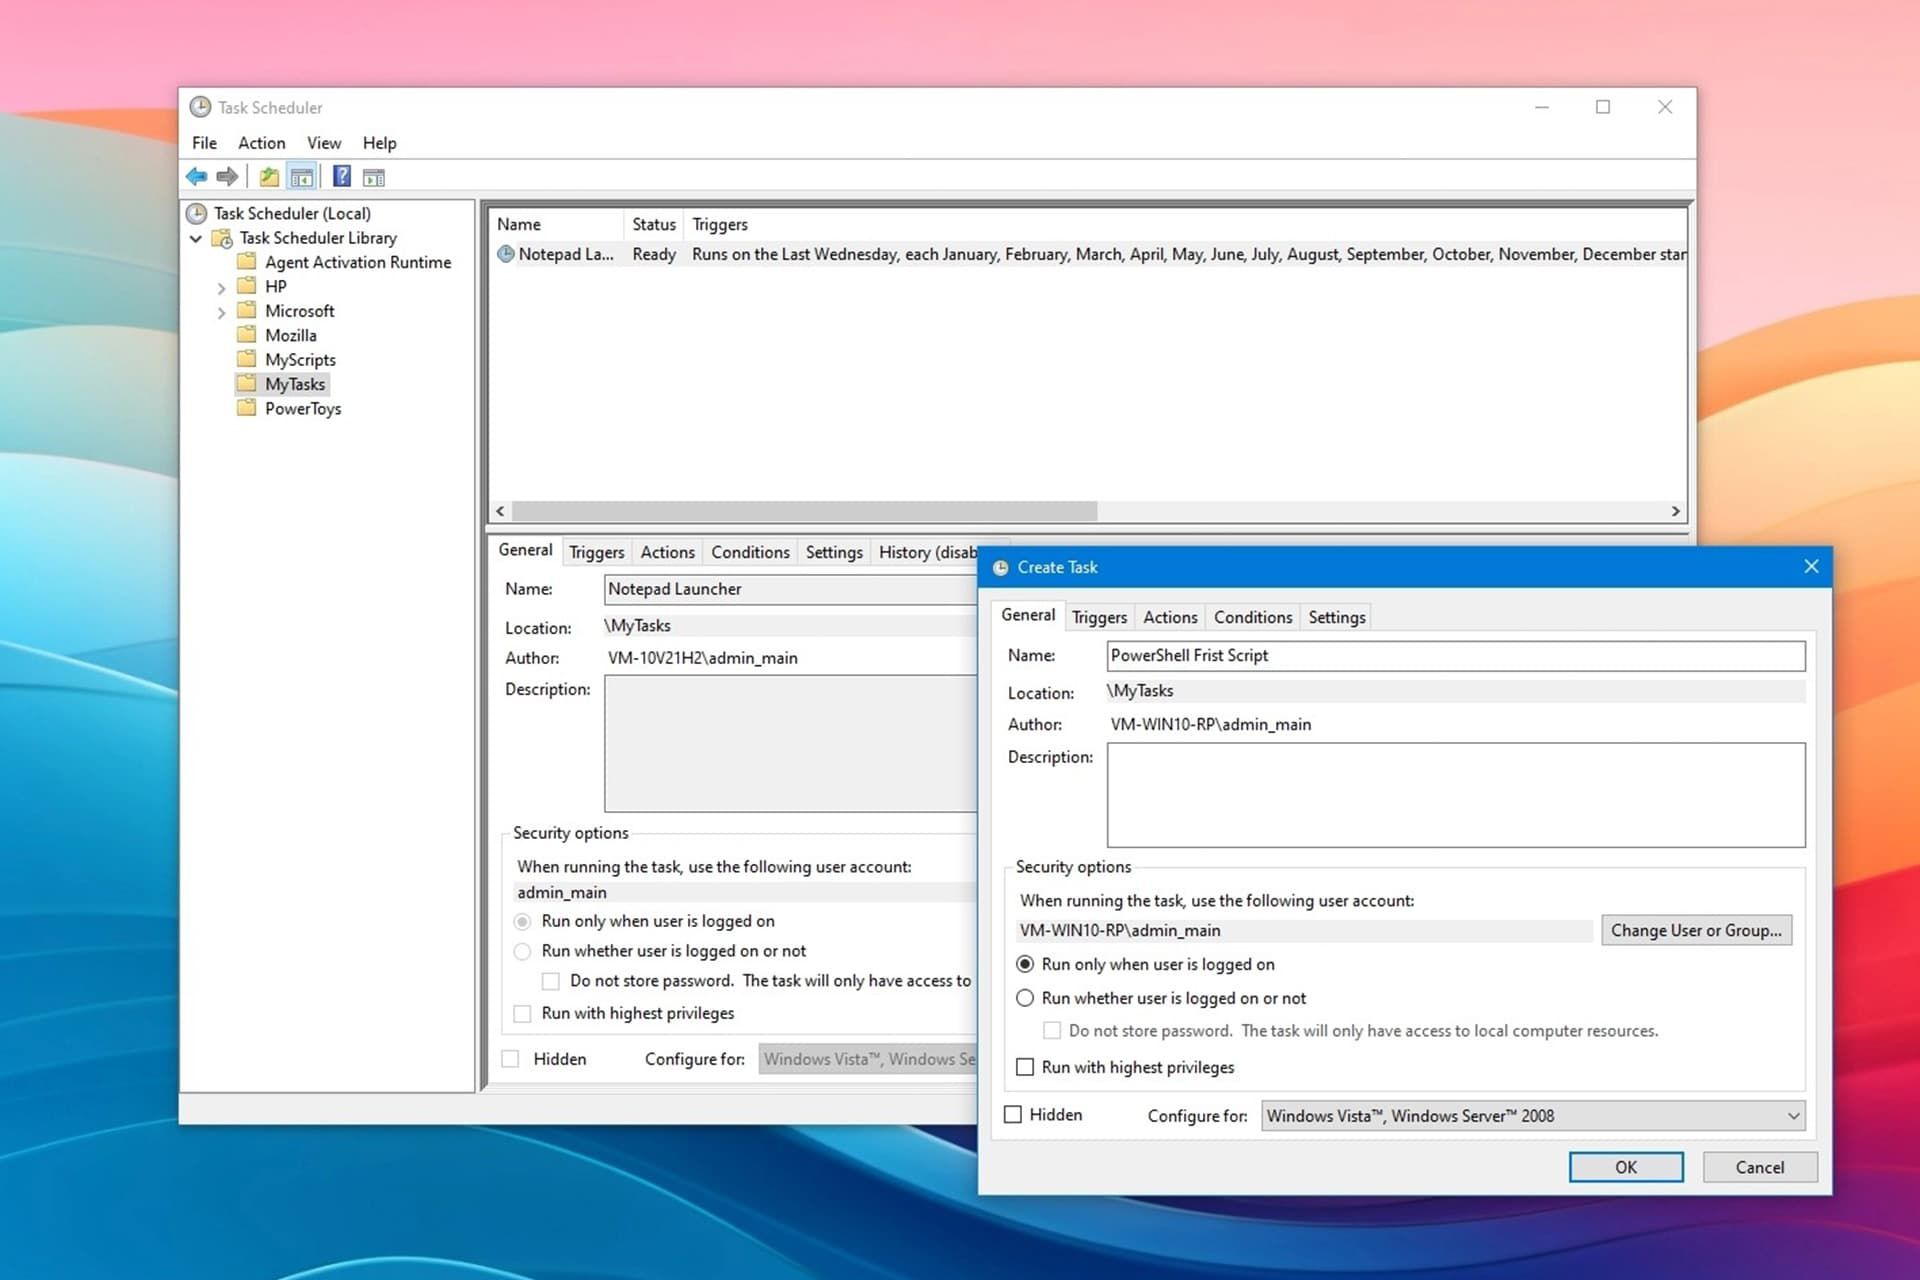Open the View menu
Viewport: 1920px width, 1280px height.
click(x=323, y=143)
